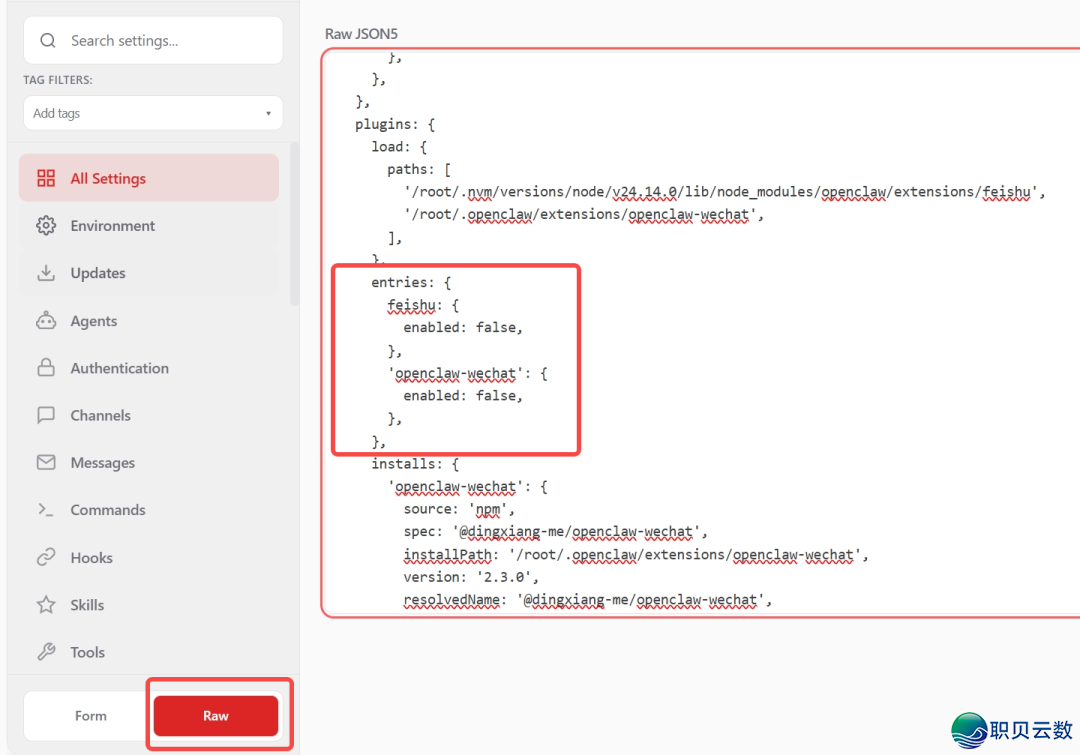Switch to Form view mode
The width and height of the screenshot is (1080, 755).
pyautogui.click(x=90, y=716)
